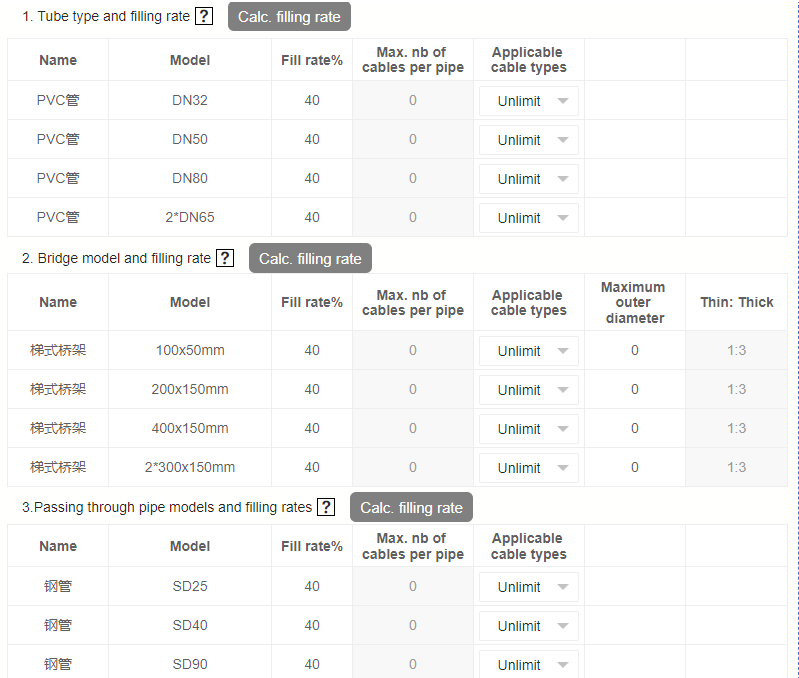This screenshot has height=678, width=799.
Task: Expand cable types dropdown for SD90 pipe
Action: (x=529, y=665)
